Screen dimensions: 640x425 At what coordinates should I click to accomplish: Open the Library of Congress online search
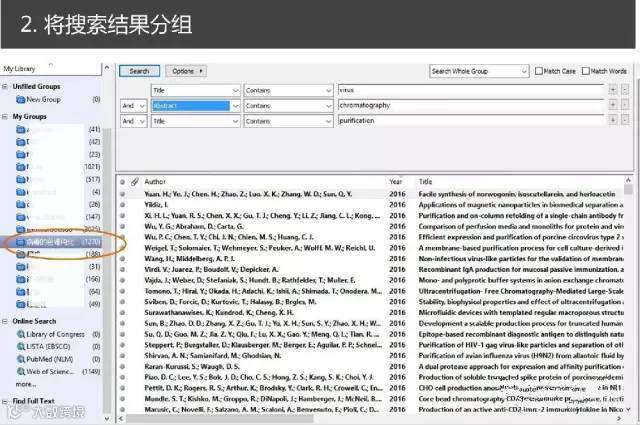tap(55, 334)
